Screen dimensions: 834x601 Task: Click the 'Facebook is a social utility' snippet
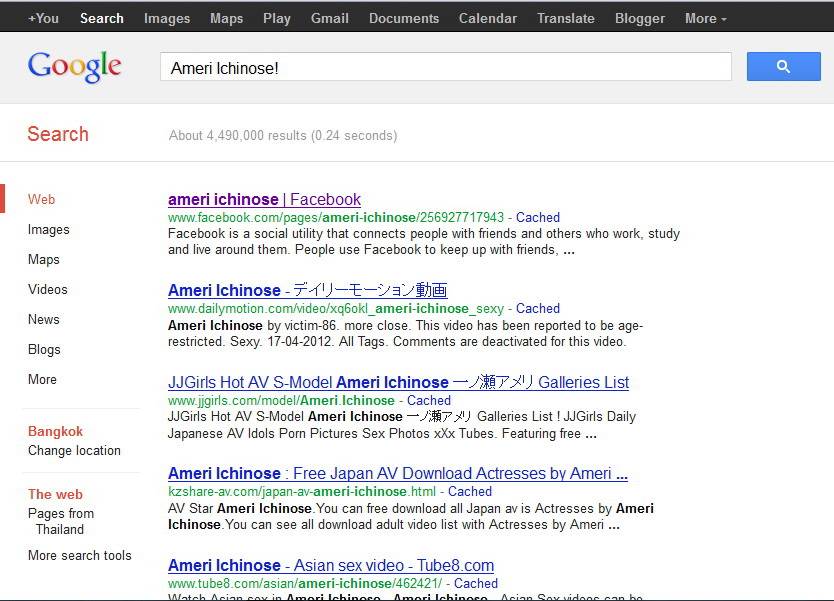[424, 241]
